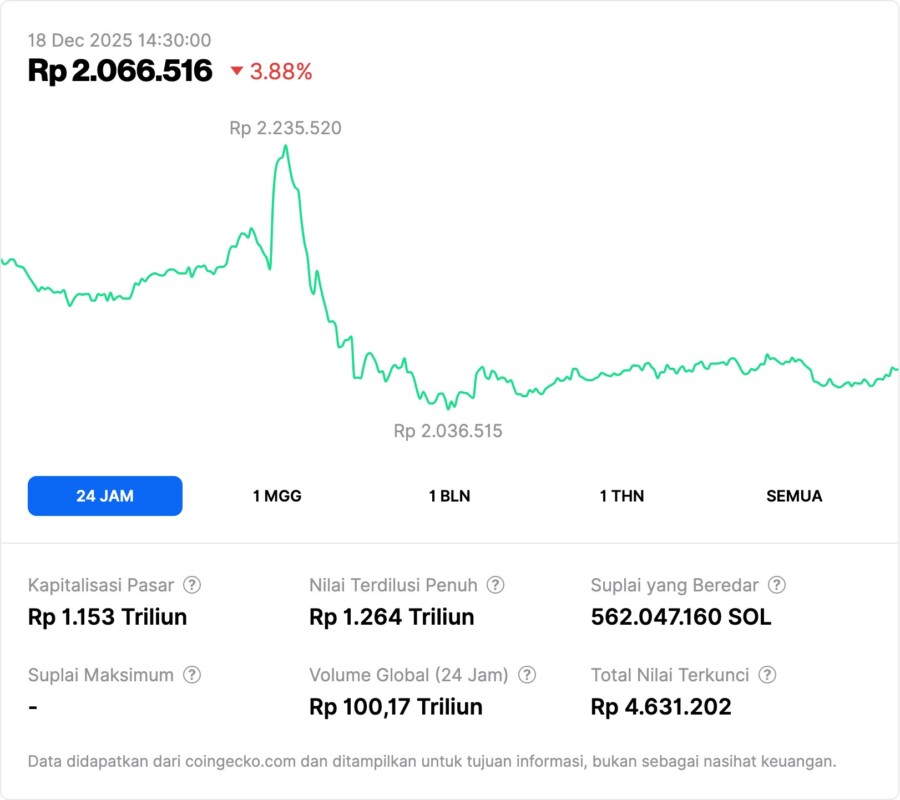Click the Rp 1.153 Triliun market cap value
The width and height of the screenshot is (900, 800).
(107, 617)
